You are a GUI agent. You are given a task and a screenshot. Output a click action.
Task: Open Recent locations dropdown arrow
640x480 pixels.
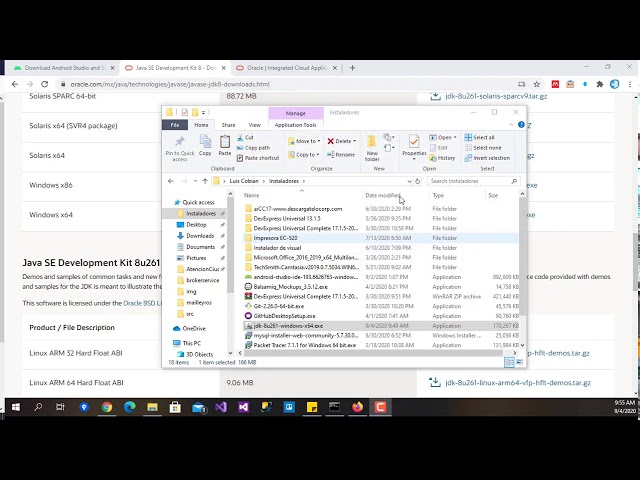click(x=195, y=181)
